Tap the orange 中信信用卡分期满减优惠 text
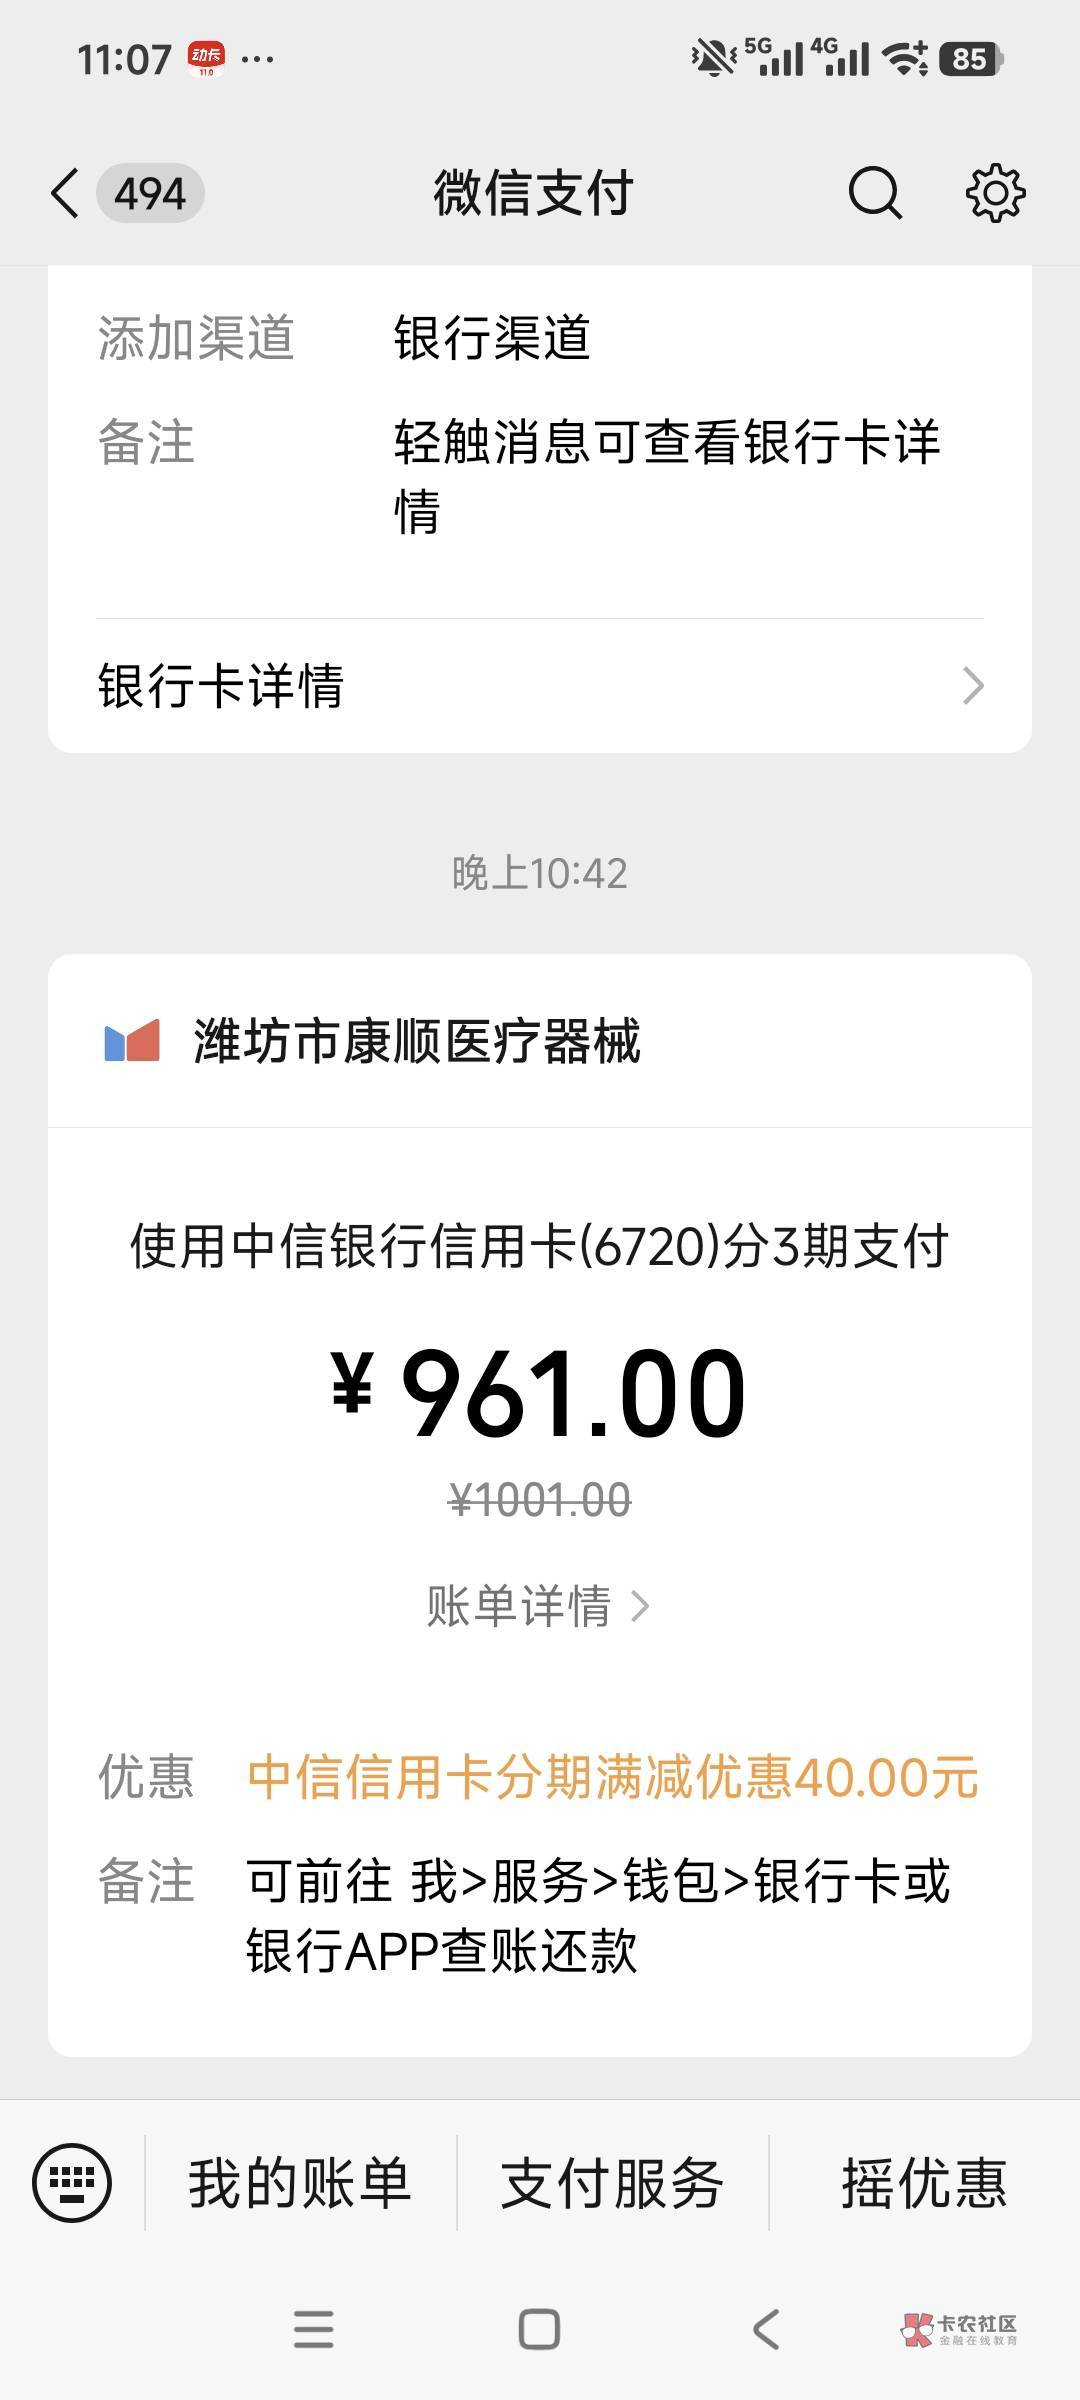Screen dimensions: 1080x2400 [612, 1777]
